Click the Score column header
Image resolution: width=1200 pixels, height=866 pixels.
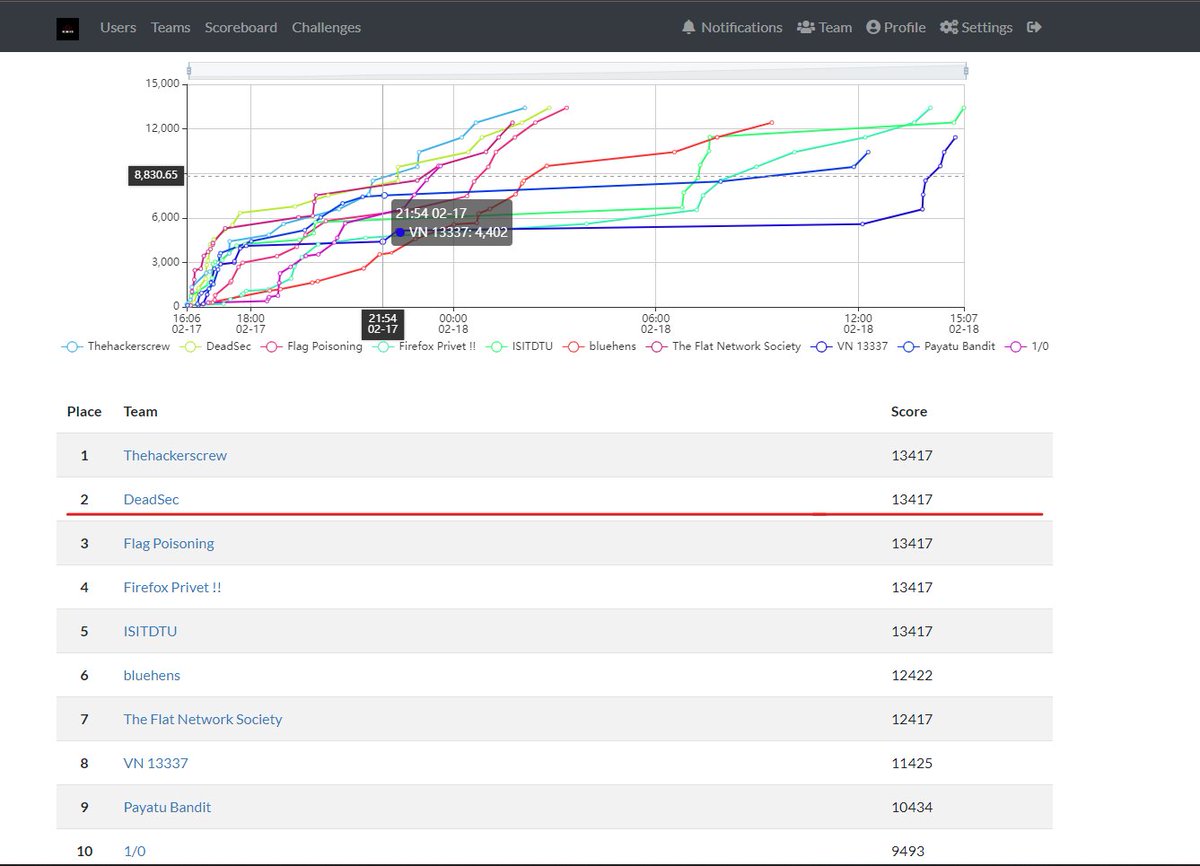click(x=909, y=411)
